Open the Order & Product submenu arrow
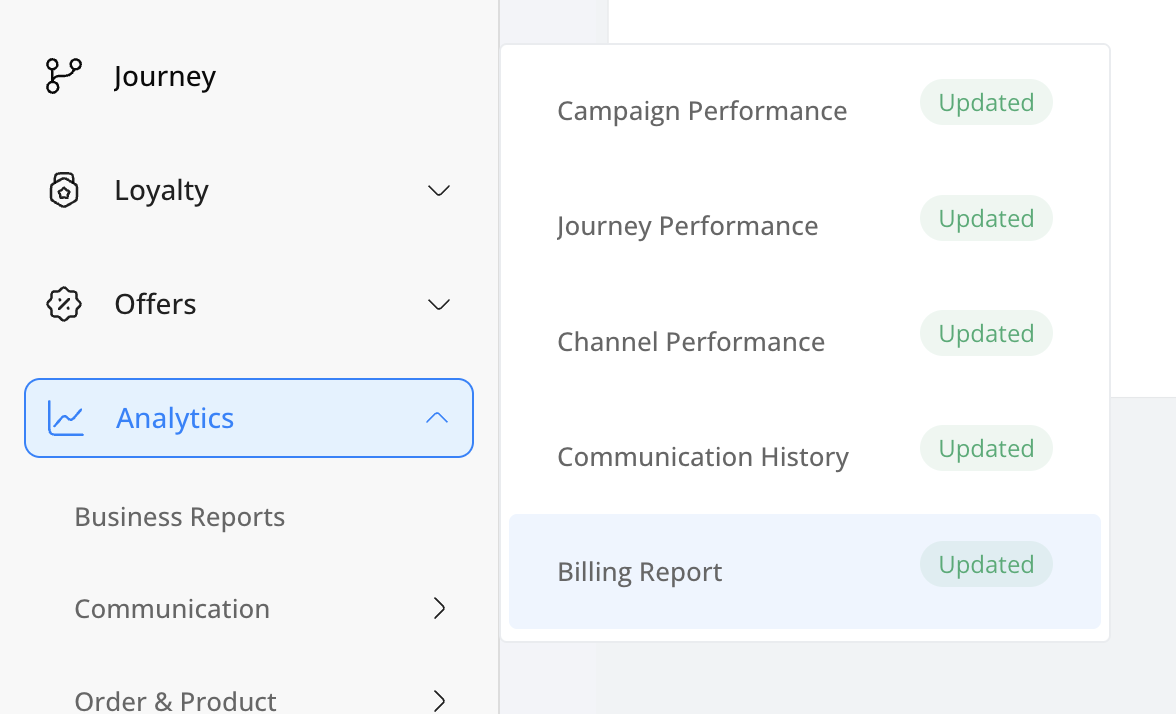This screenshot has width=1176, height=714. click(x=440, y=700)
